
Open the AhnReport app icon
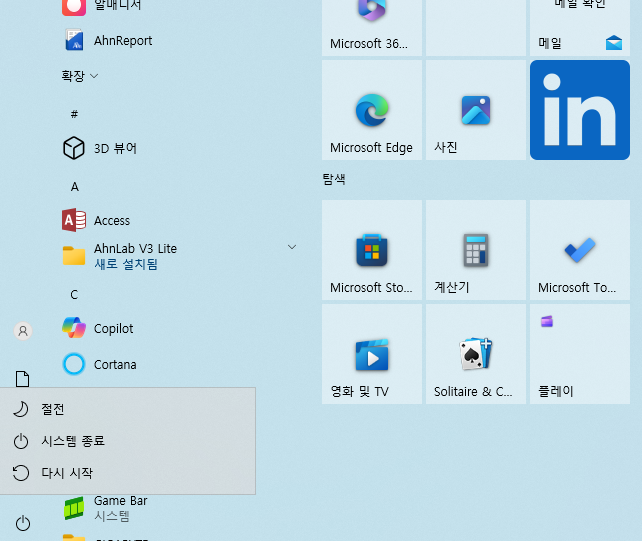74,40
